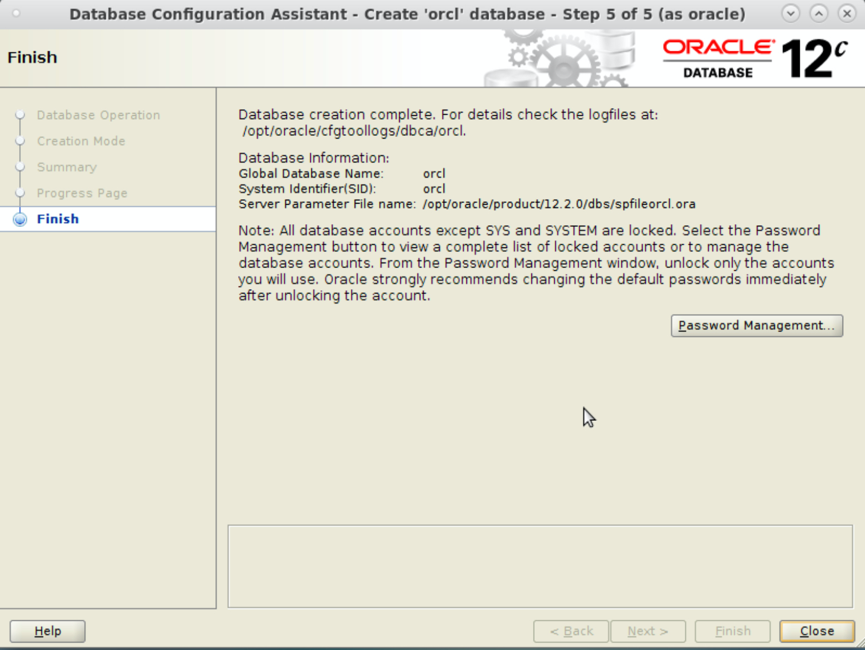
Task: Click the disabled Next button
Action: 648,631
